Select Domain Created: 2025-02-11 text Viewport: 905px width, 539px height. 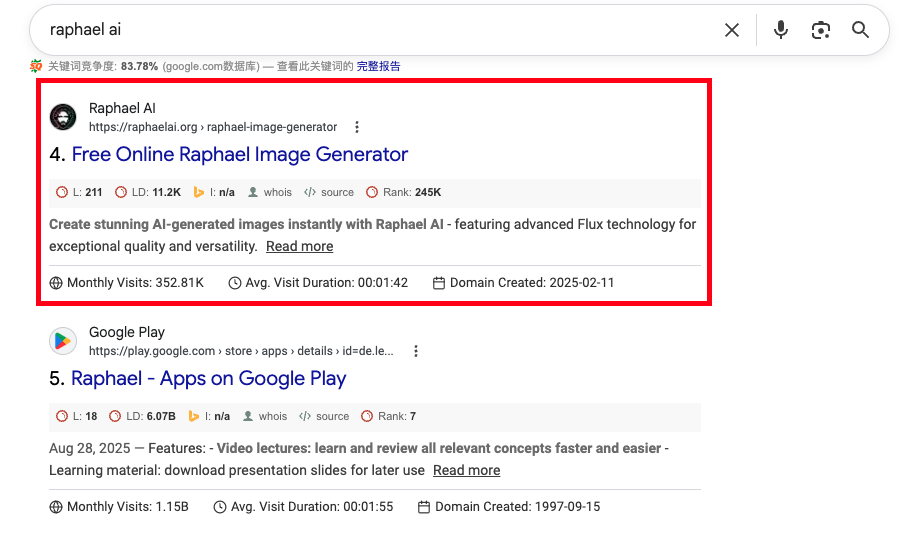523,283
